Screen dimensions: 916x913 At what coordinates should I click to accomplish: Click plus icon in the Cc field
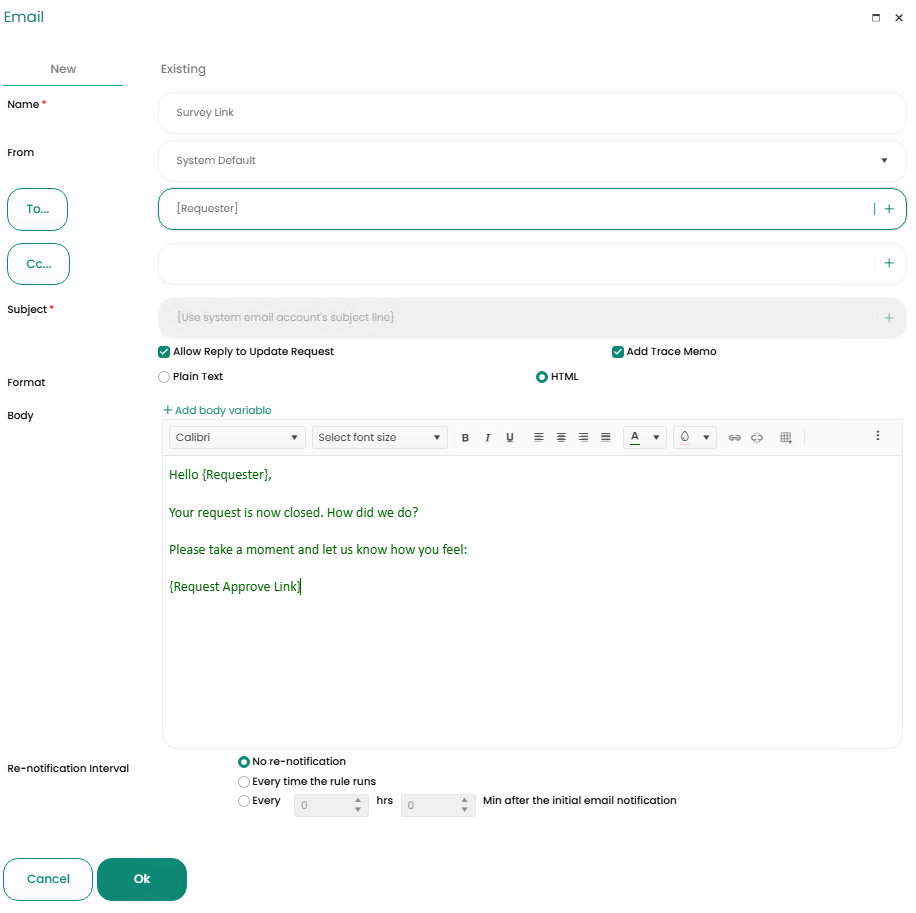tap(888, 263)
